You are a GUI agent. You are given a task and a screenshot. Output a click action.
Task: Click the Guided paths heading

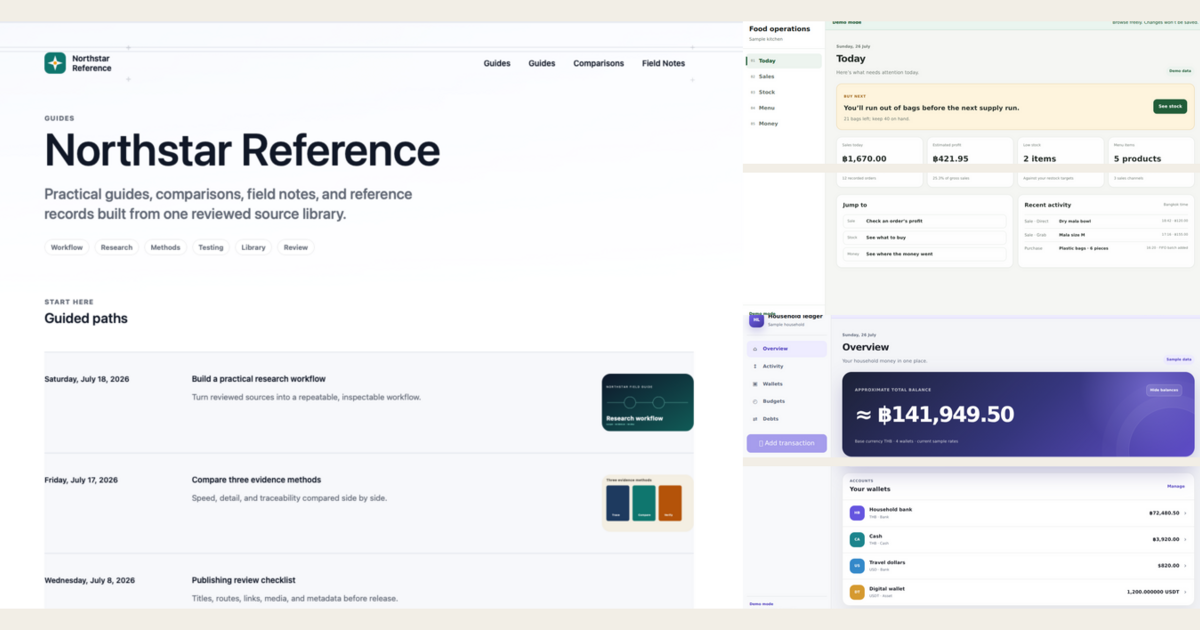(86, 318)
